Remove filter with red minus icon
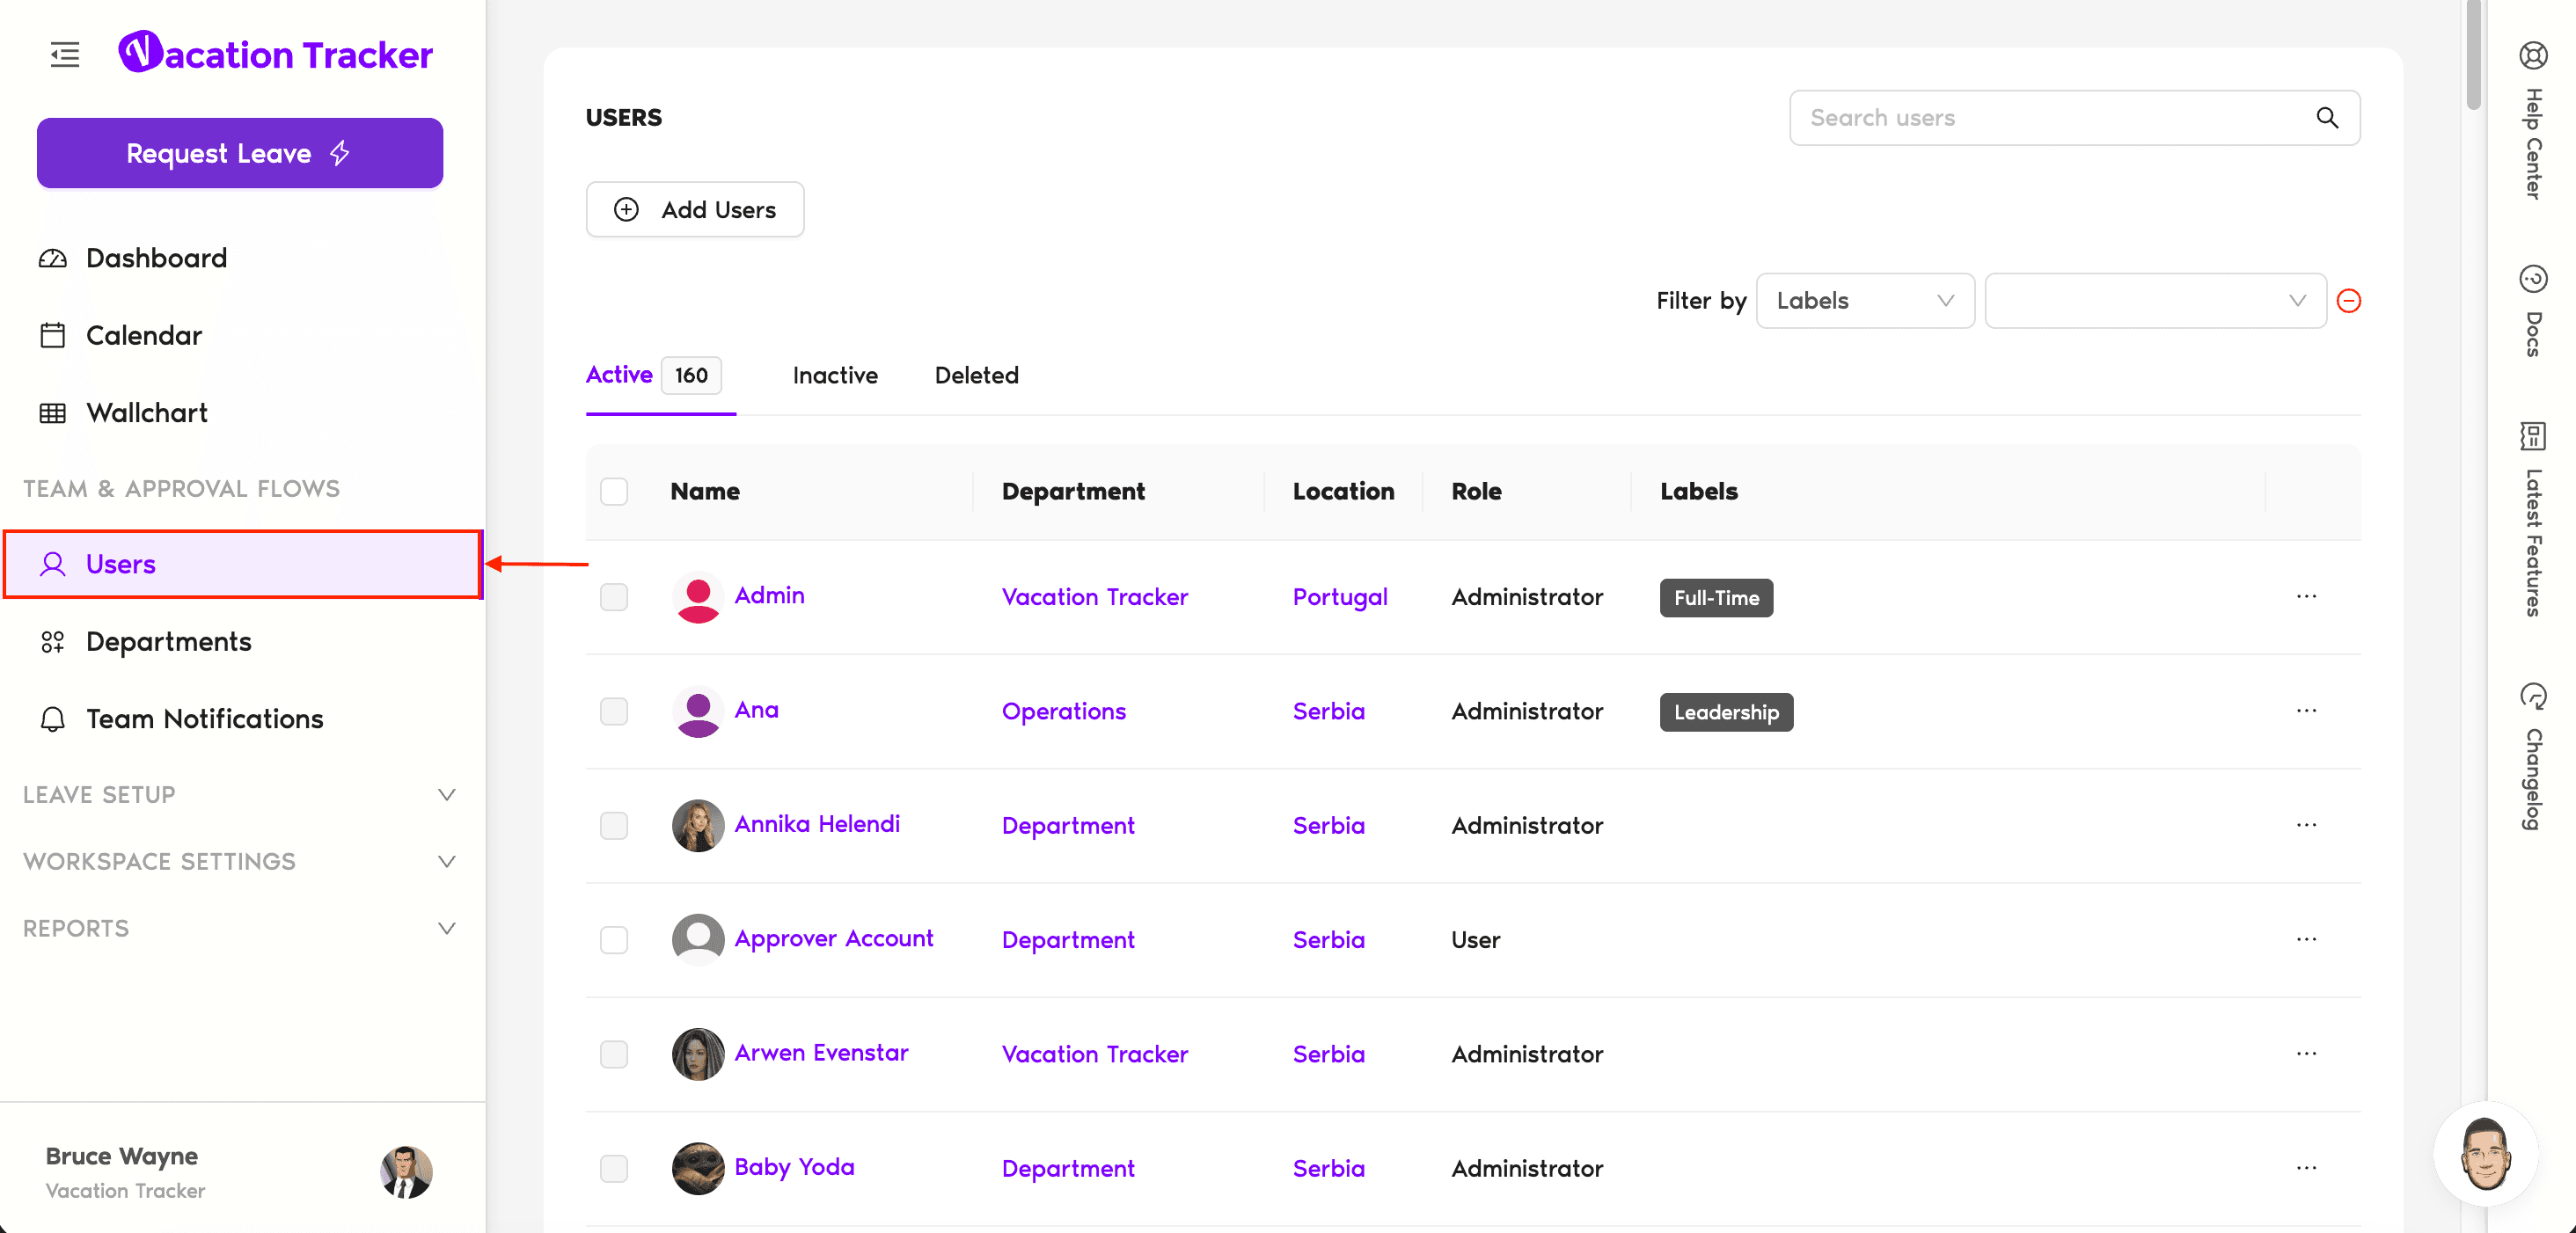Image resolution: width=2576 pixels, height=1233 pixels. pyautogui.click(x=2348, y=301)
